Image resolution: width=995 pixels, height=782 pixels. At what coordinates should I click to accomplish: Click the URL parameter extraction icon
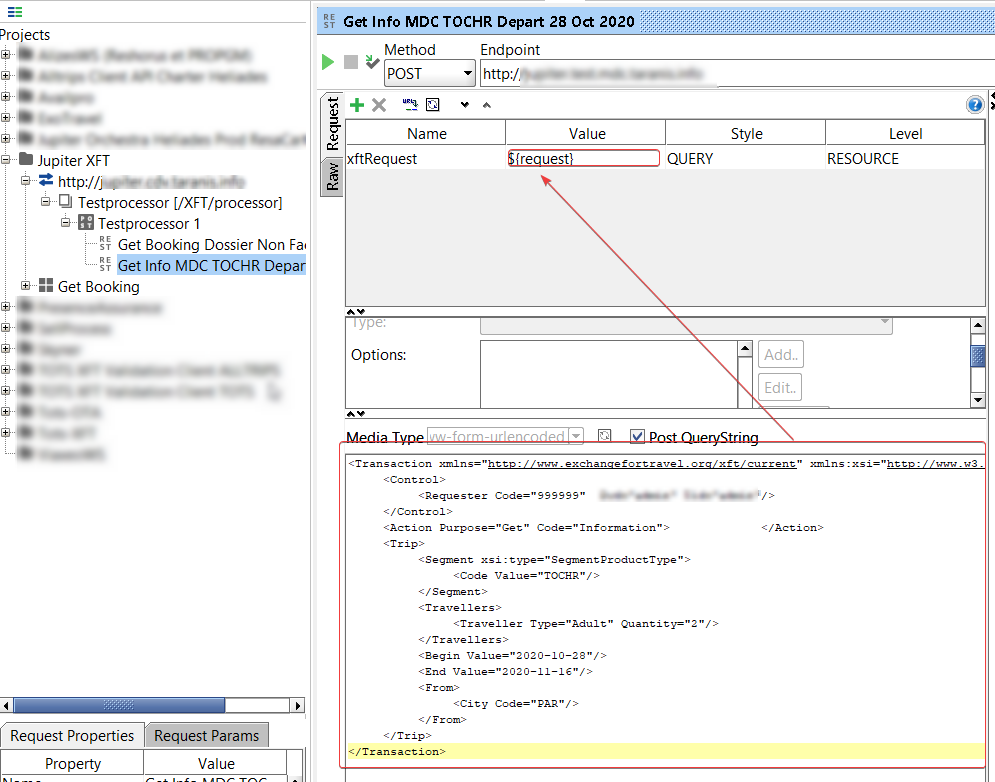pyautogui.click(x=410, y=104)
